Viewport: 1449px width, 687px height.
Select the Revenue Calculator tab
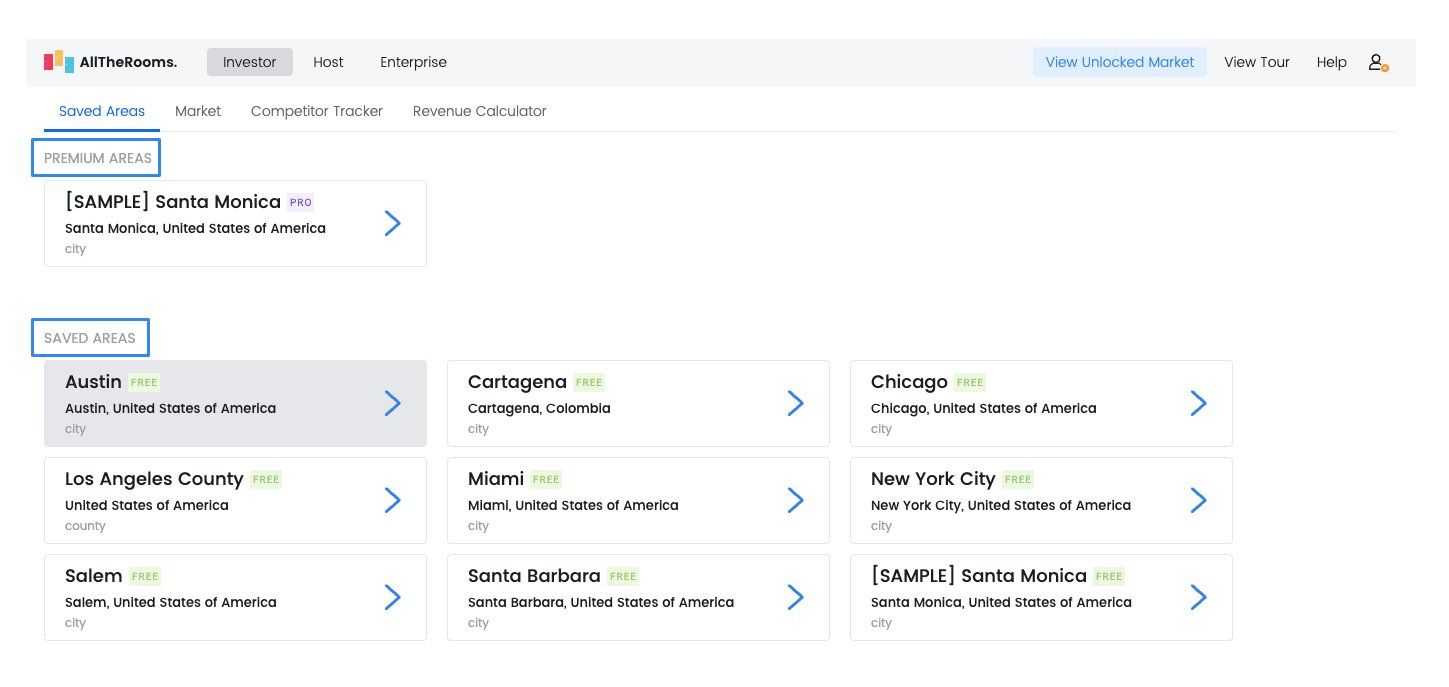coord(479,111)
